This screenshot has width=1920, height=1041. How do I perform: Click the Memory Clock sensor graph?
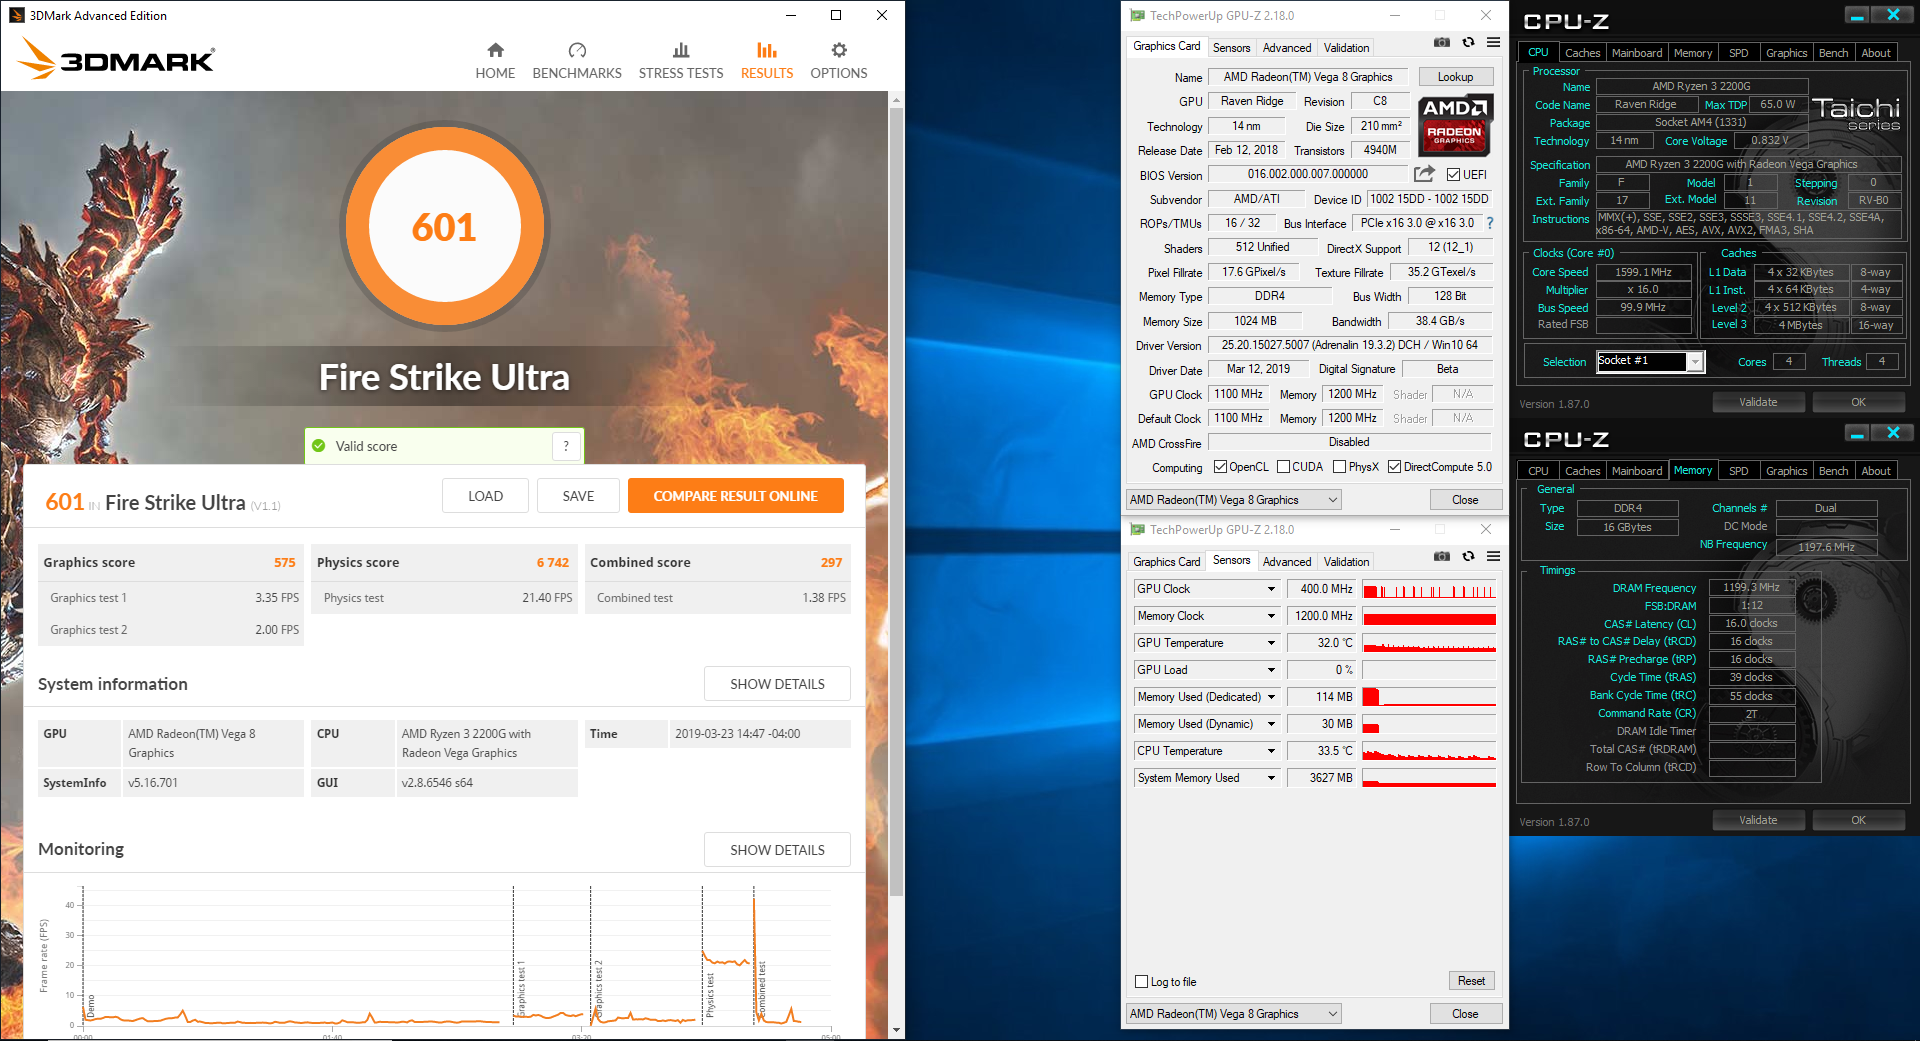1429,616
